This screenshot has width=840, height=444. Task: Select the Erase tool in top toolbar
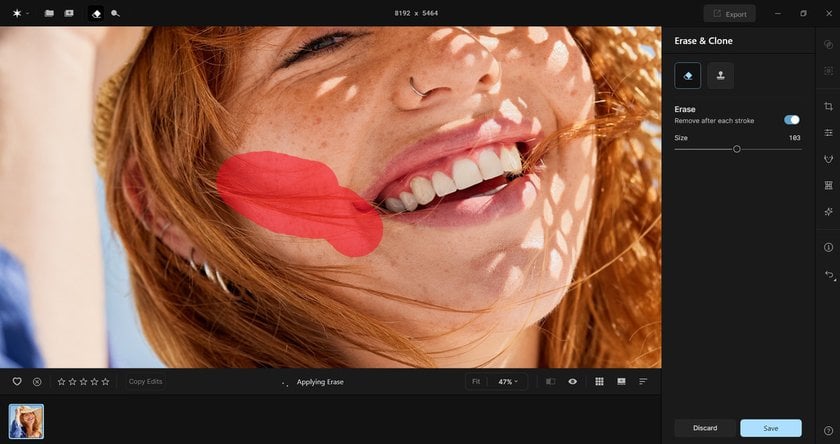96,13
